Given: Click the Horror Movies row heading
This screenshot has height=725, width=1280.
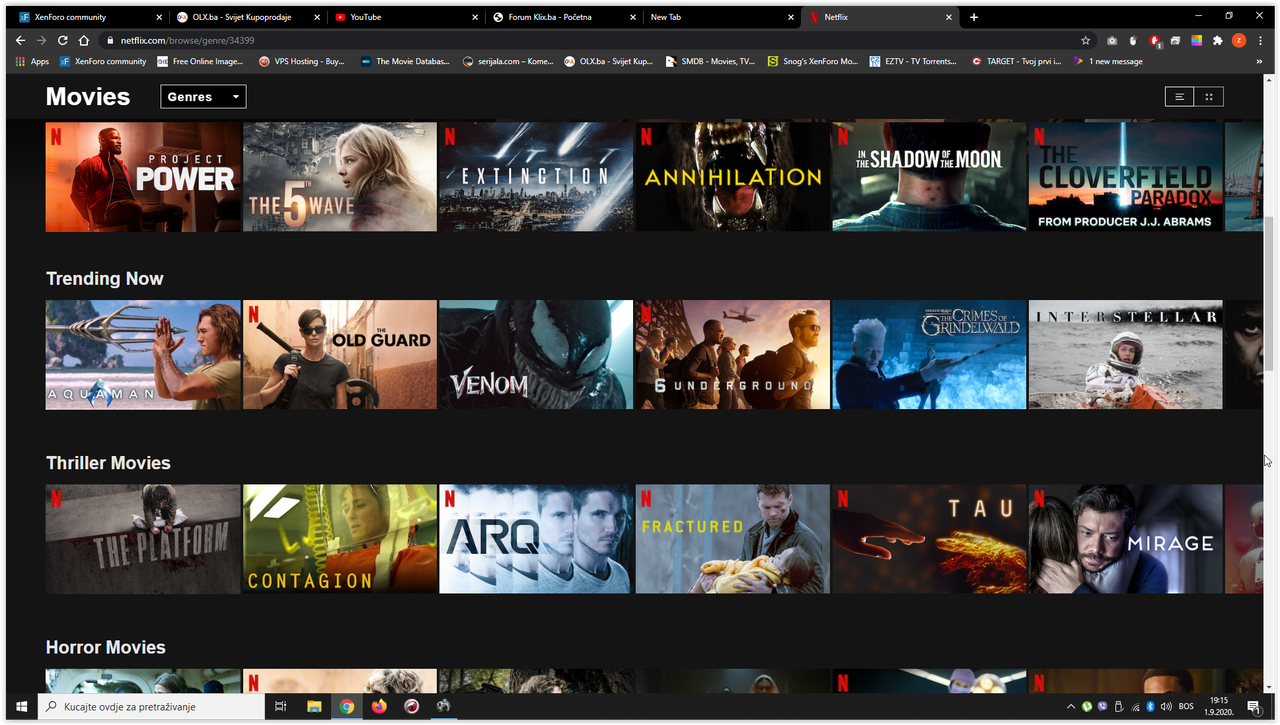Looking at the screenshot, I should point(106,648).
